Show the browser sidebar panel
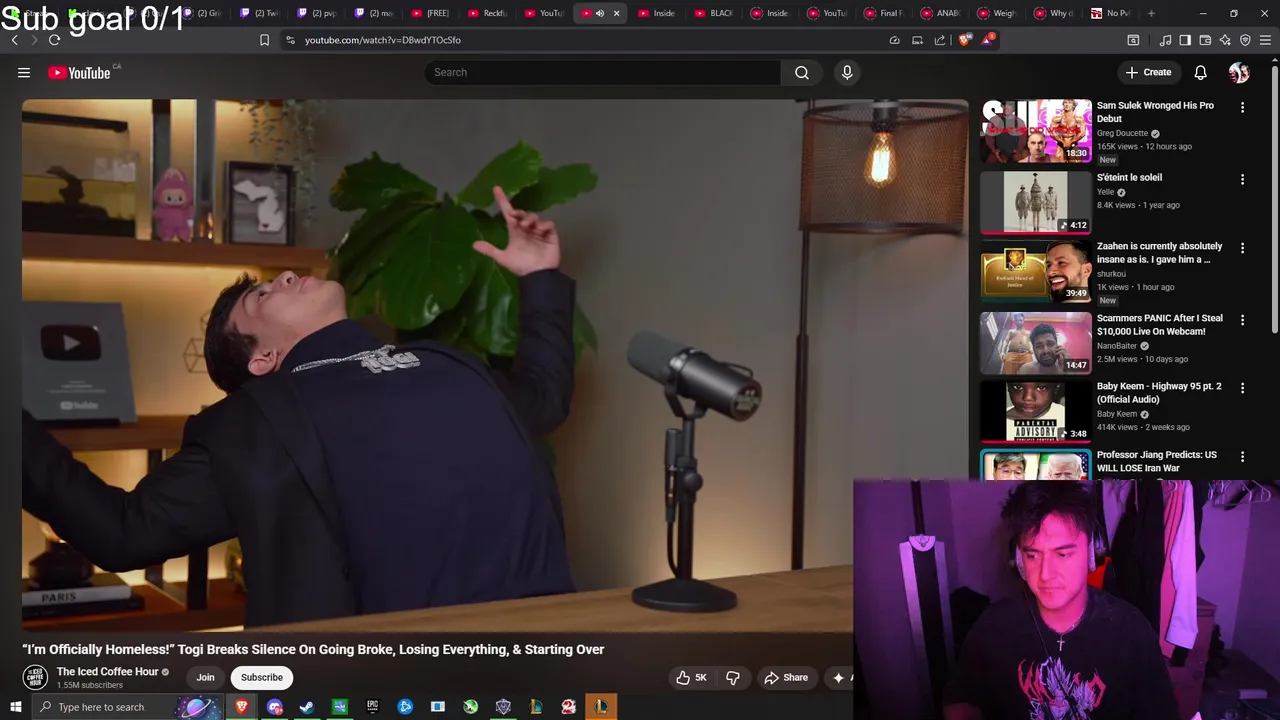This screenshot has width=1280, height=720. pyautogui.click(x=1185, y=40)
